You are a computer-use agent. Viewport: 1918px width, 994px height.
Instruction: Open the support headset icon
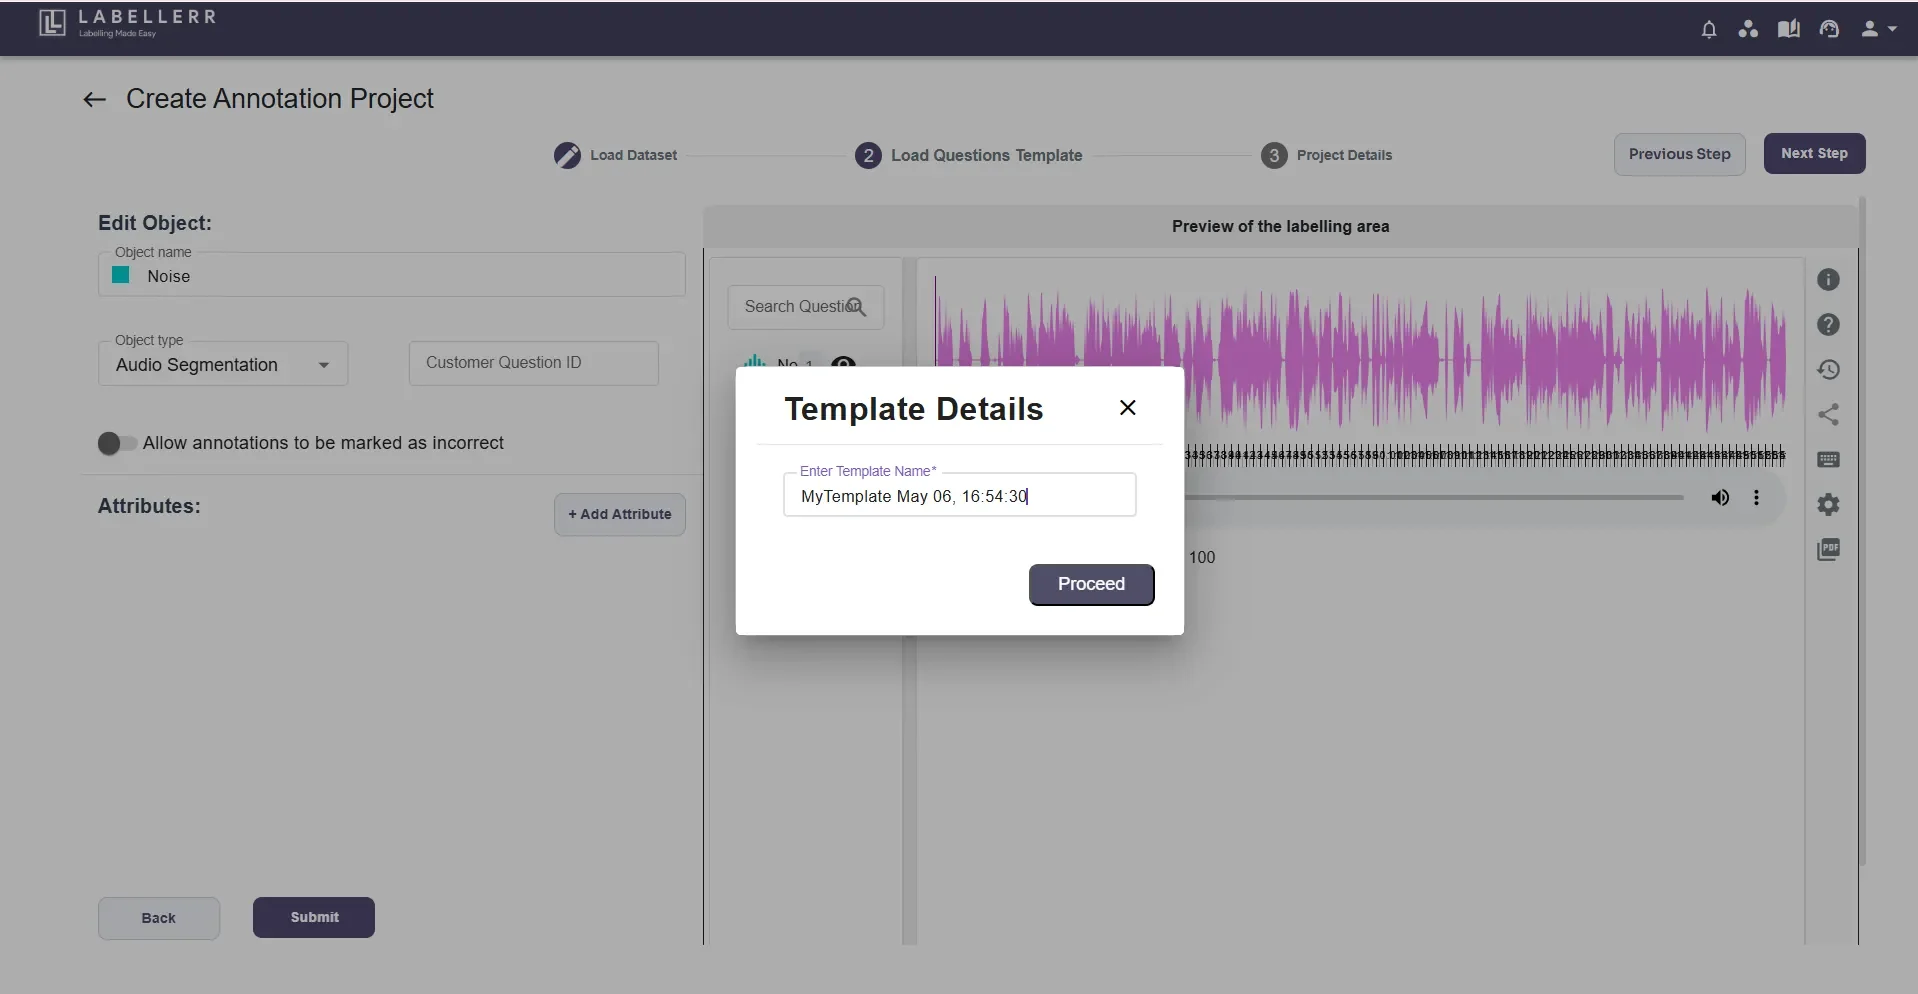click(1829, 29)
